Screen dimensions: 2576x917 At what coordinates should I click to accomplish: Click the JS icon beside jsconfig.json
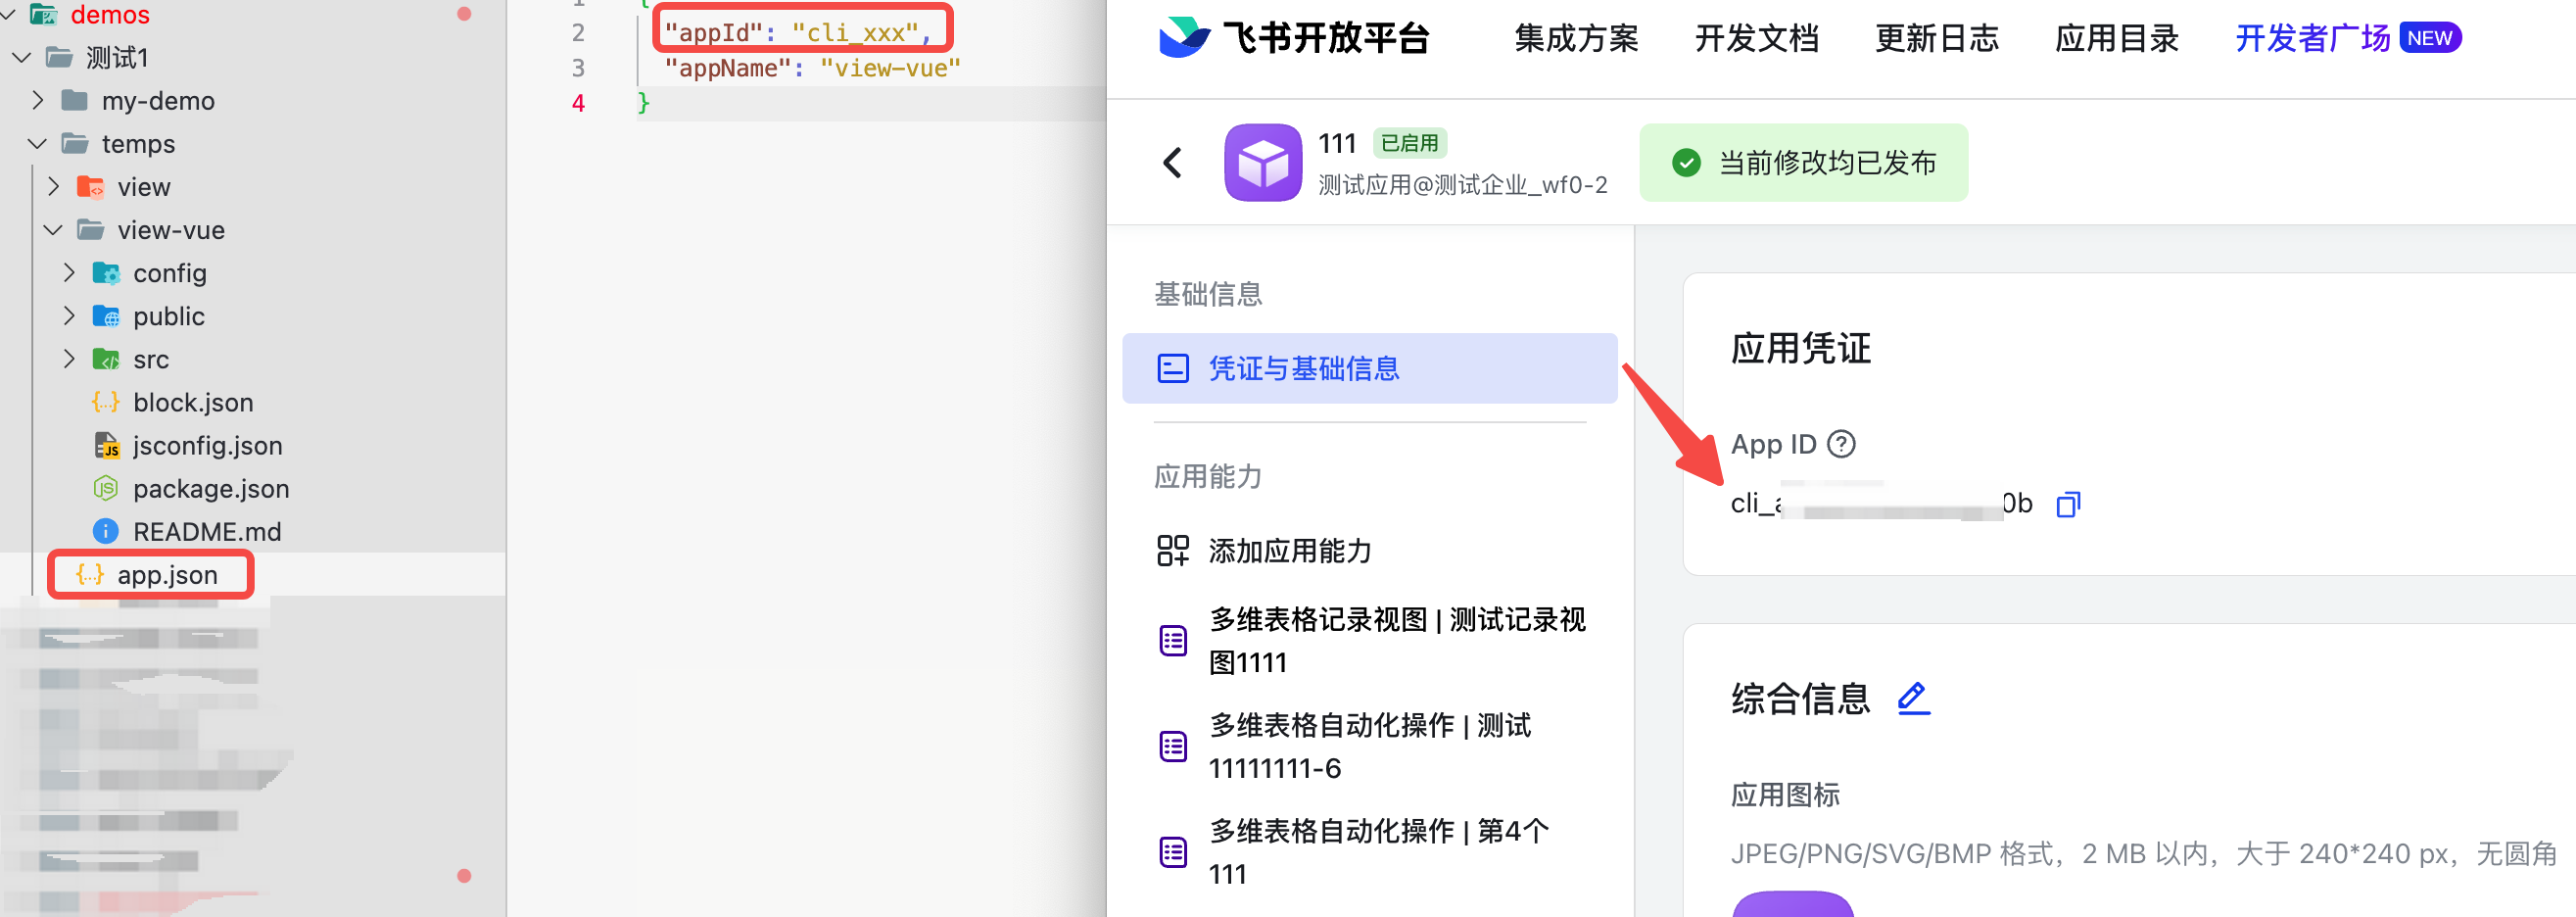[106, 445]
